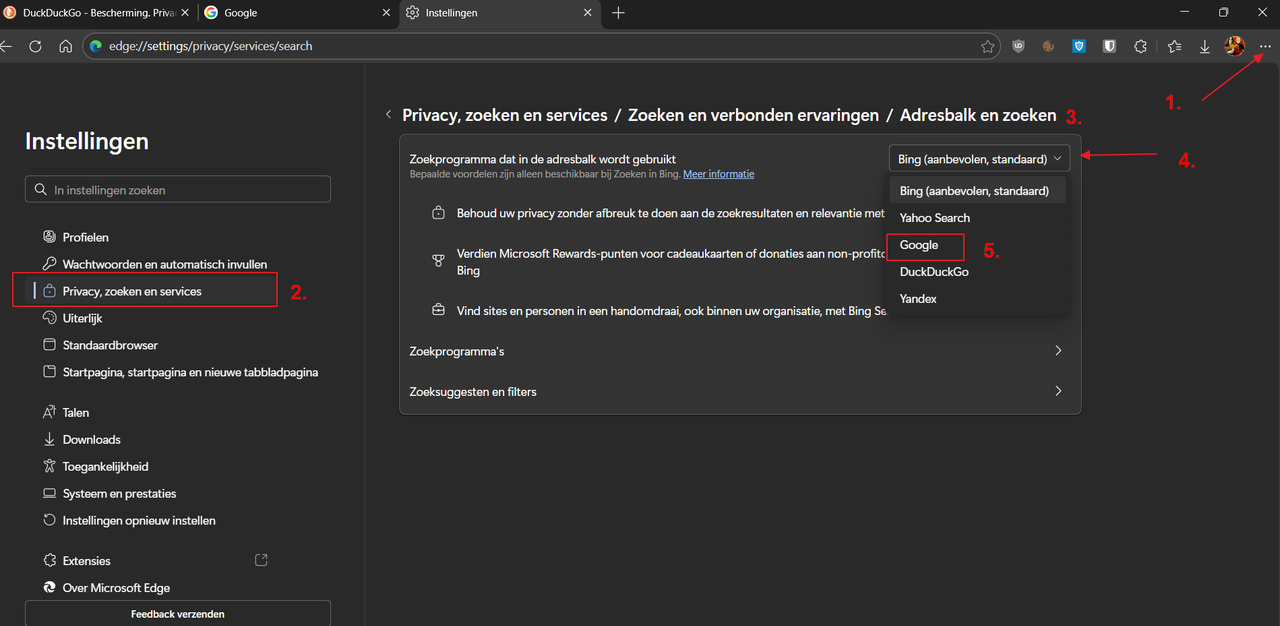Go back with the browser back arrow
The width and height of the screenshot is (1280, 626).
pos(6,46)
